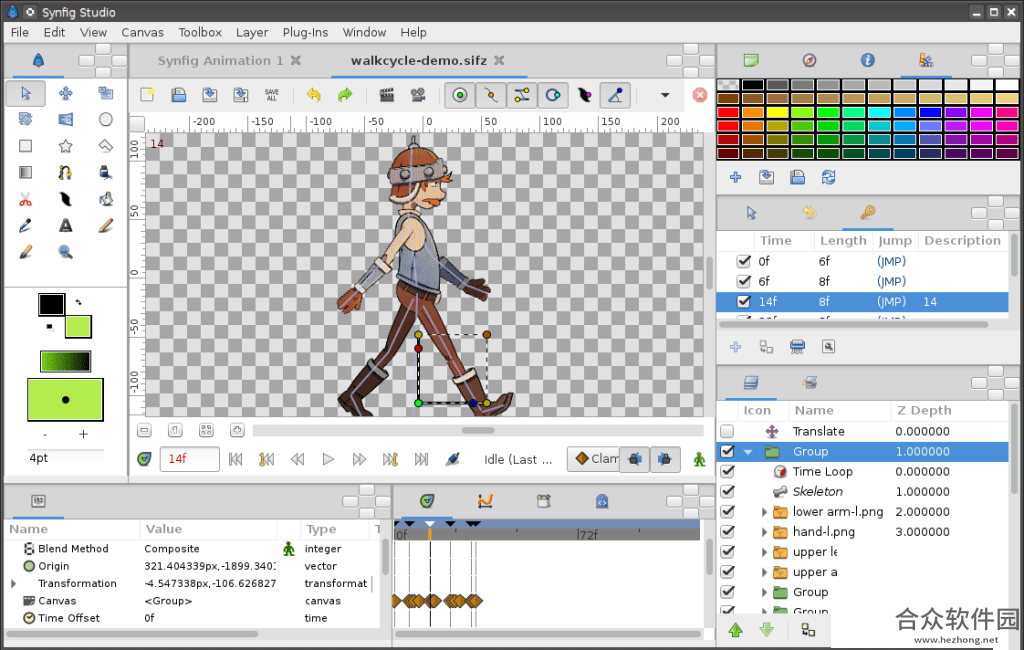Screen dimensions: 1024x650
Task: Toggle the selected Group layer checkbox
Action: tap(727, 451)
